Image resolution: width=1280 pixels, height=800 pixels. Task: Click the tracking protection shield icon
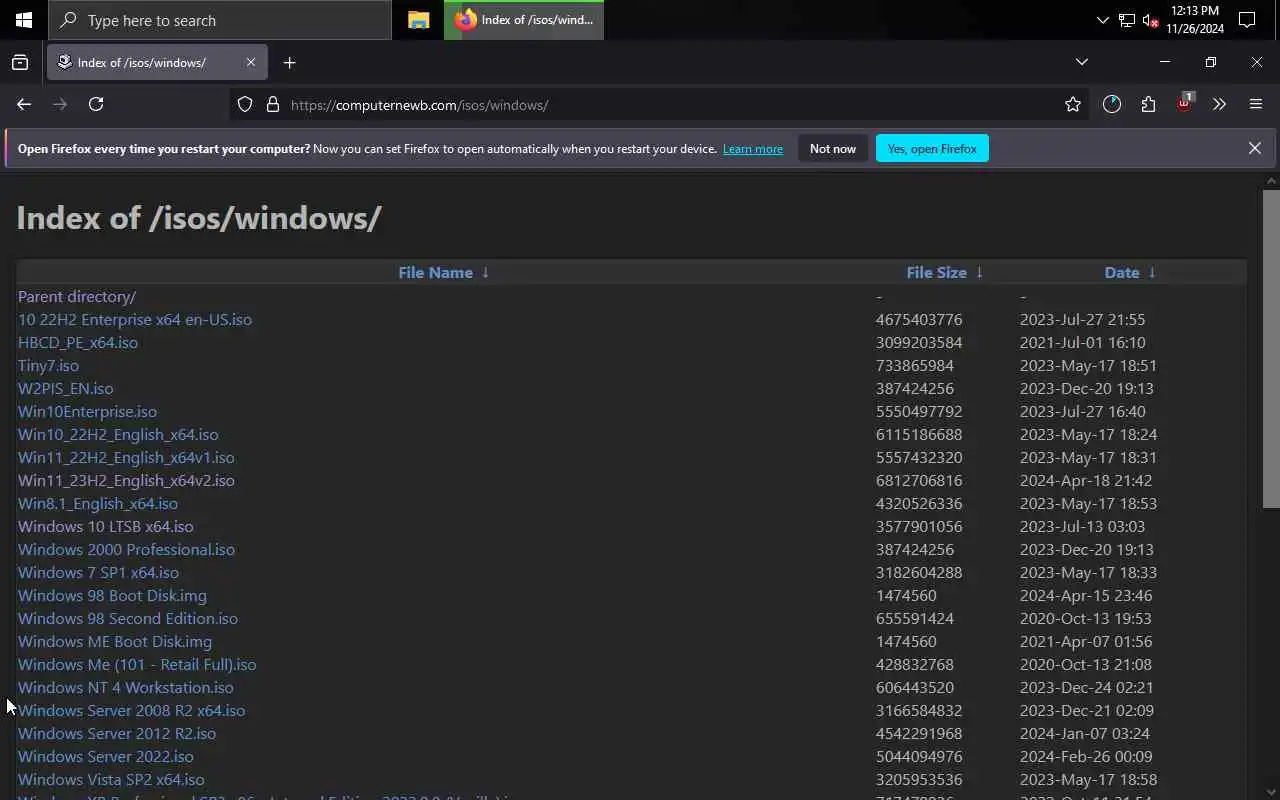click(245, 104)
